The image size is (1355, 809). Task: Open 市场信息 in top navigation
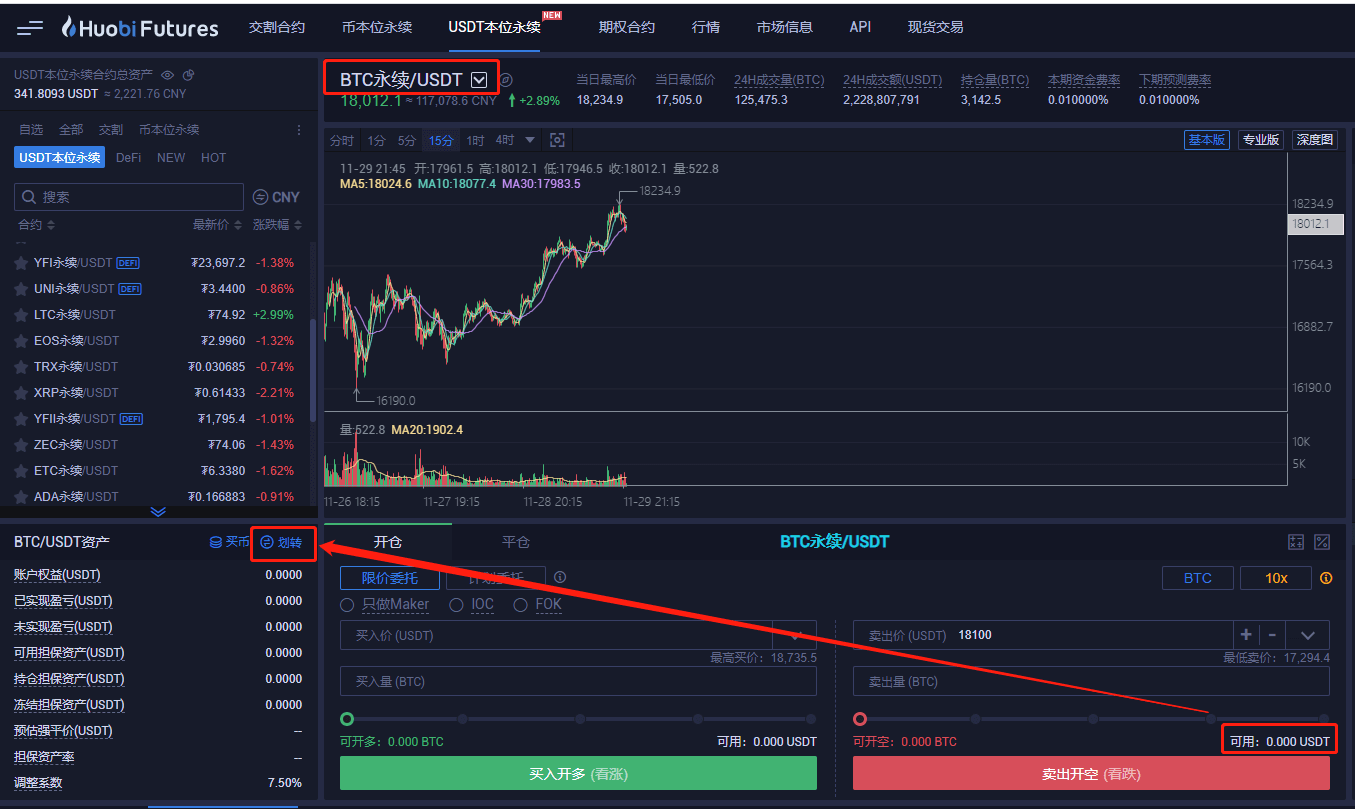coord(785,27)
